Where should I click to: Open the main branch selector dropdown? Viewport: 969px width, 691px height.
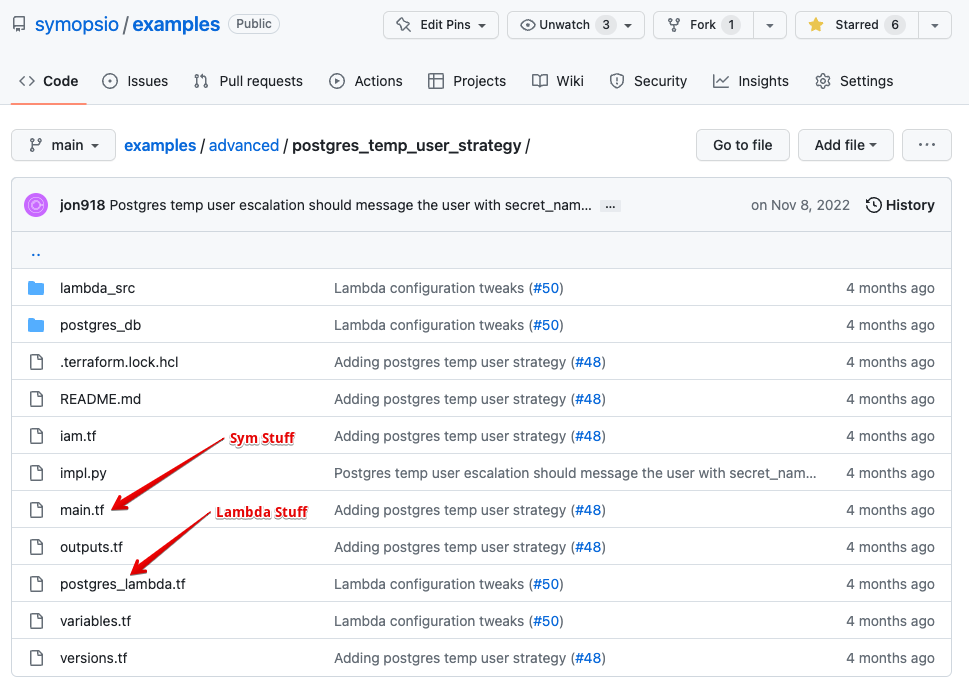coord(64,145)
